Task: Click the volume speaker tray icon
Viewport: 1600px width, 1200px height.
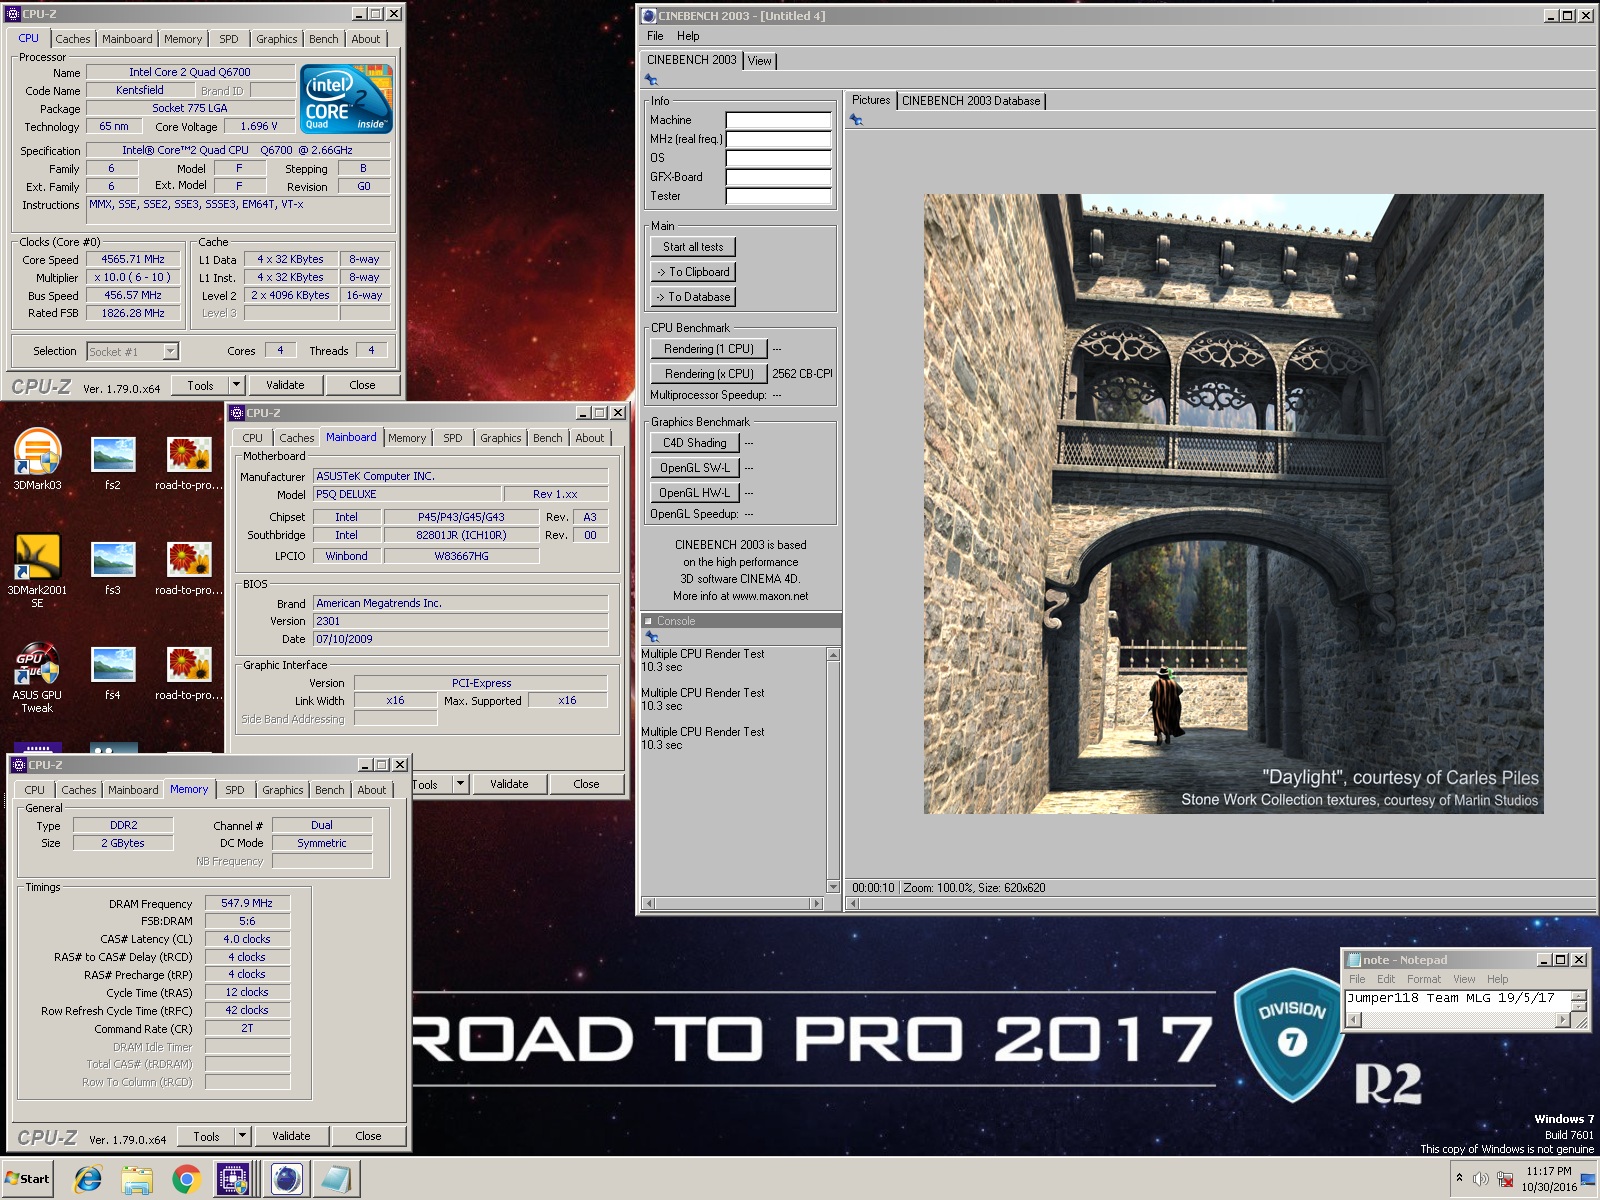Action: pyautogui.click(x=1481, y=1179)
